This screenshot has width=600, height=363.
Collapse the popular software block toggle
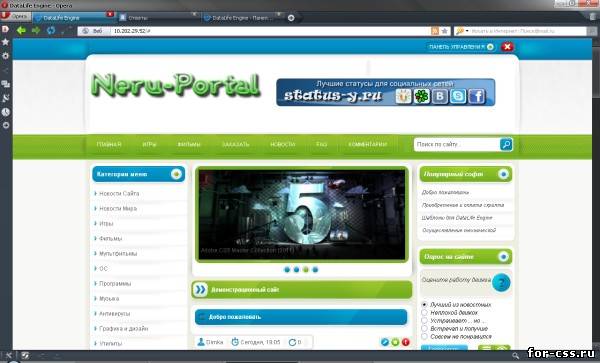504,174
